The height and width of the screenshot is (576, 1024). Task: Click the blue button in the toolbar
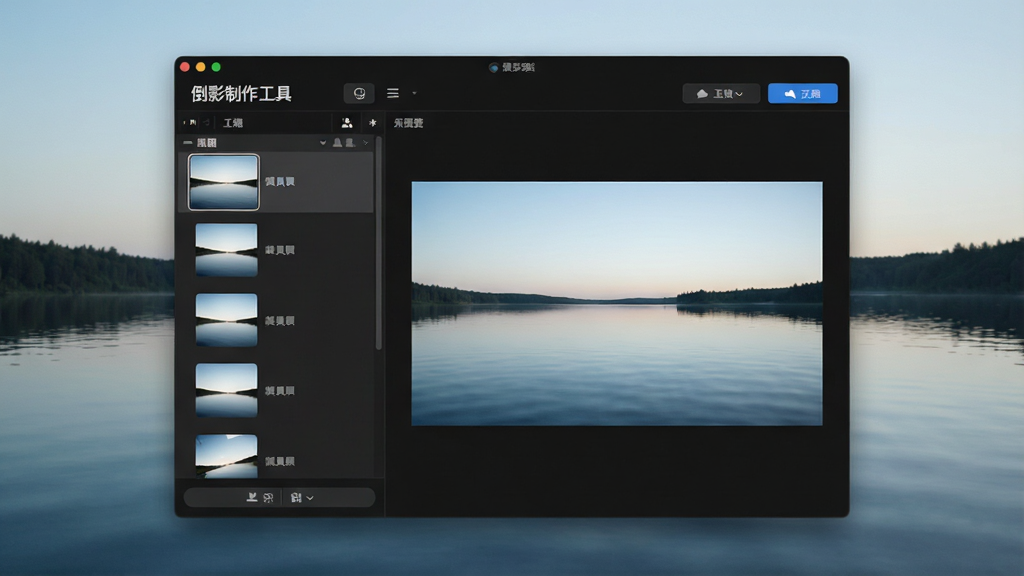[x=803, y=93]
